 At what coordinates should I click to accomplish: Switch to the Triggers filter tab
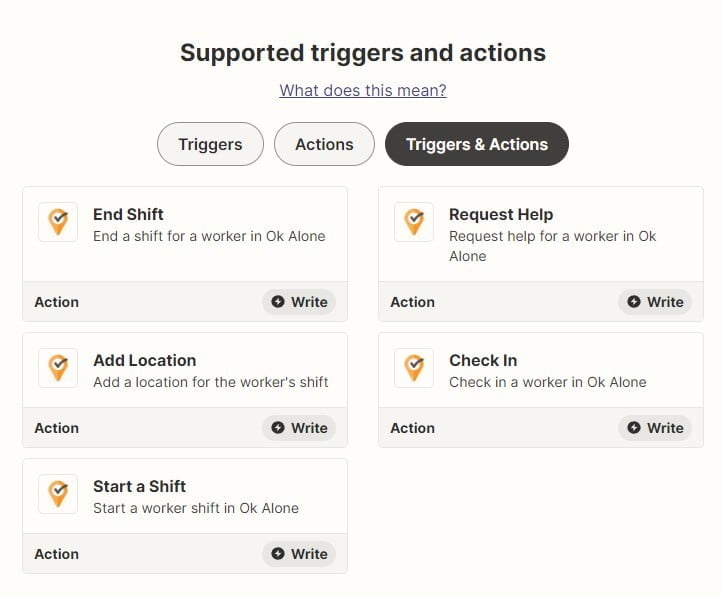[x=210, y=144]
